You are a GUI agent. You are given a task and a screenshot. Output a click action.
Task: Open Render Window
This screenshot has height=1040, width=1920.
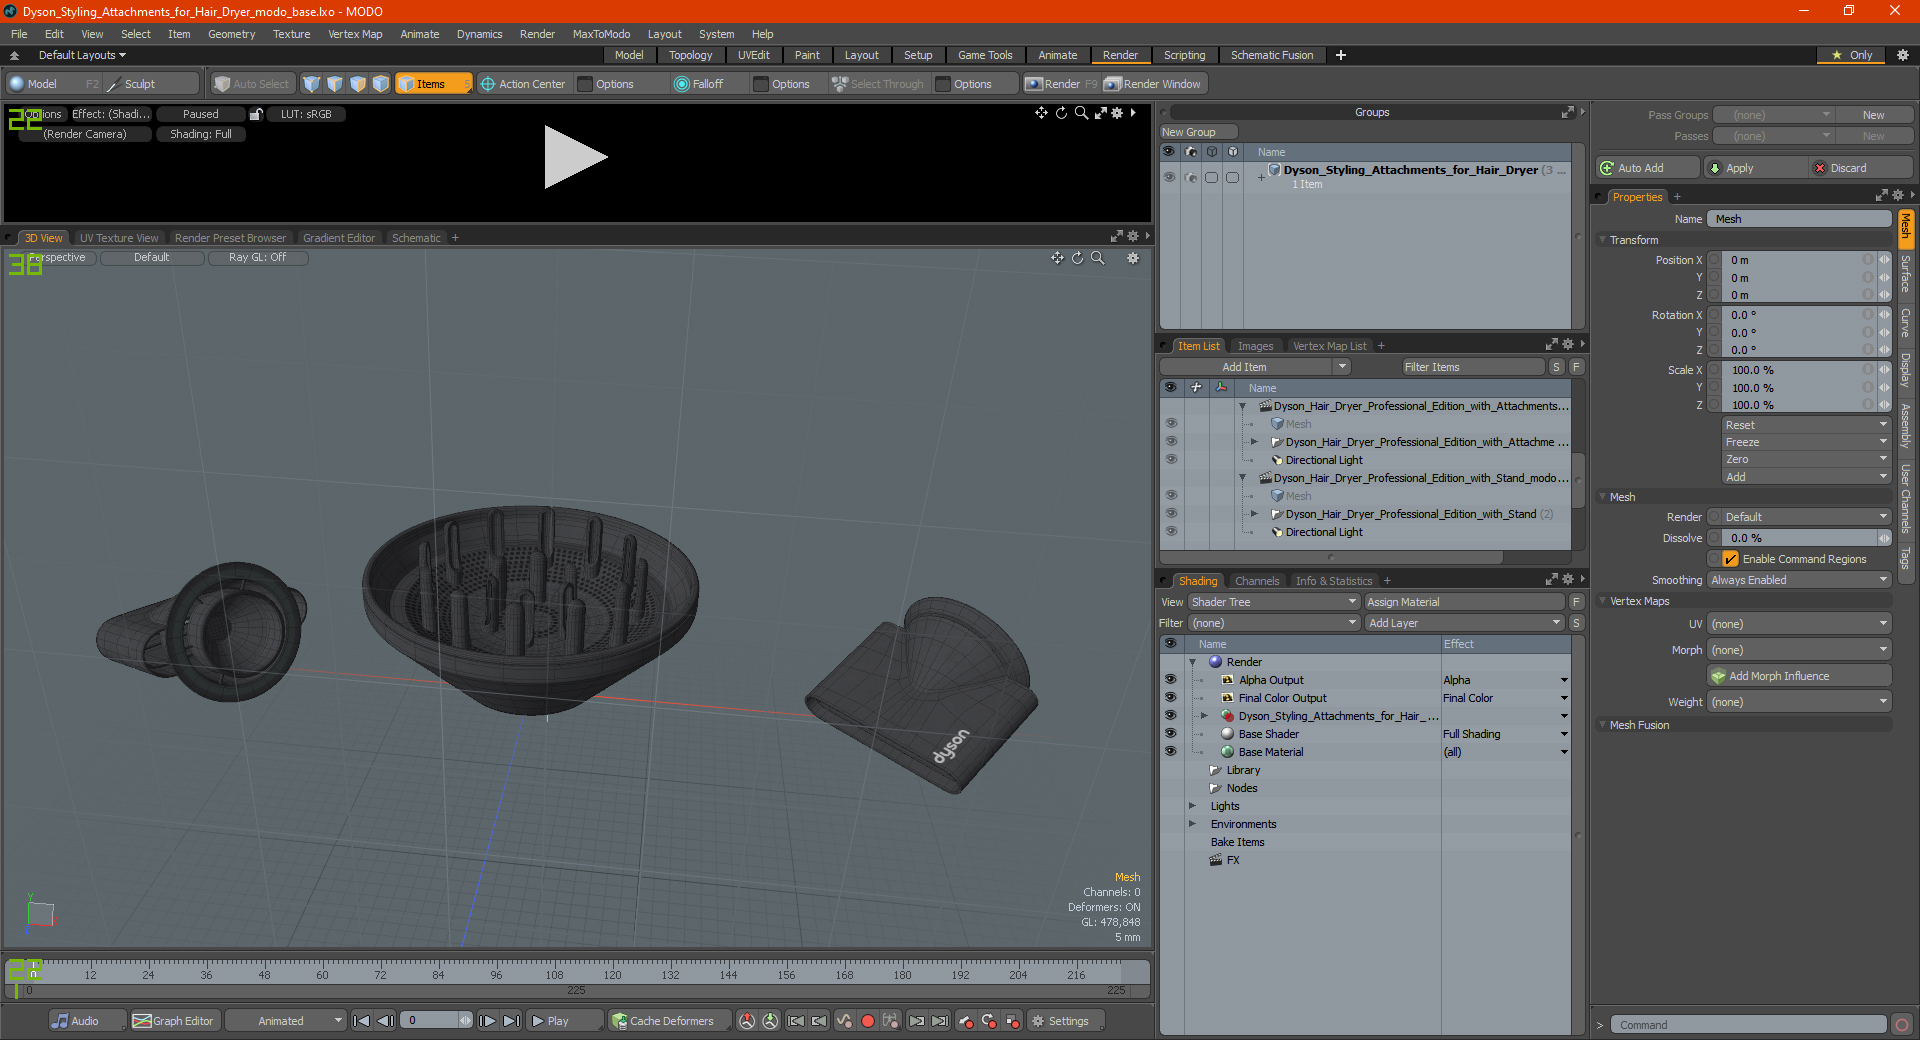1153,84
